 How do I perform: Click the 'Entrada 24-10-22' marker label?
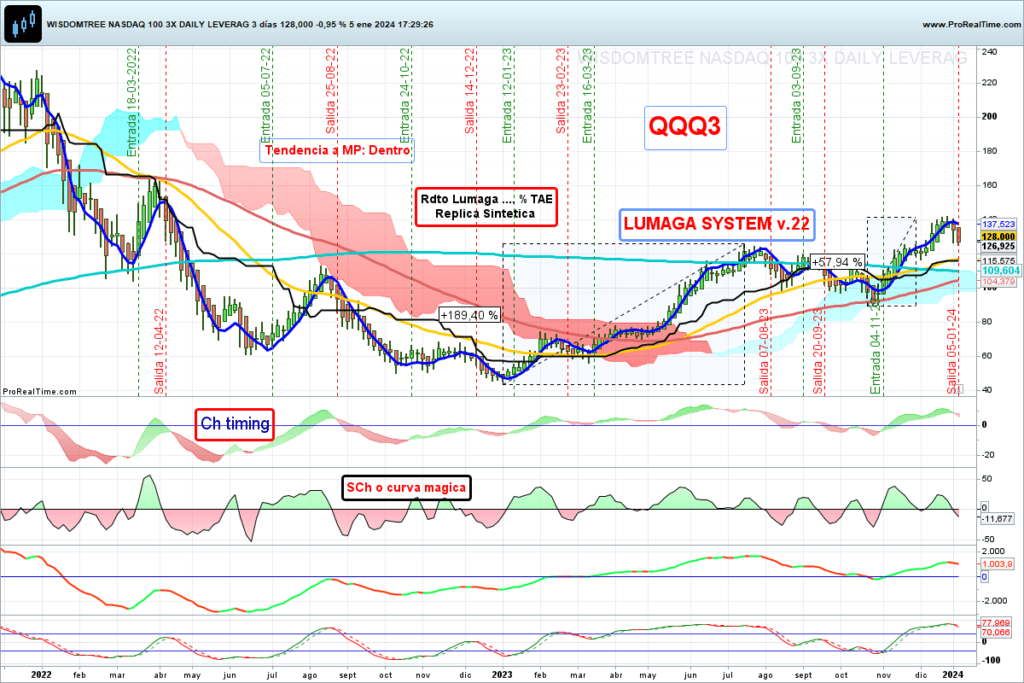(405, 95)
